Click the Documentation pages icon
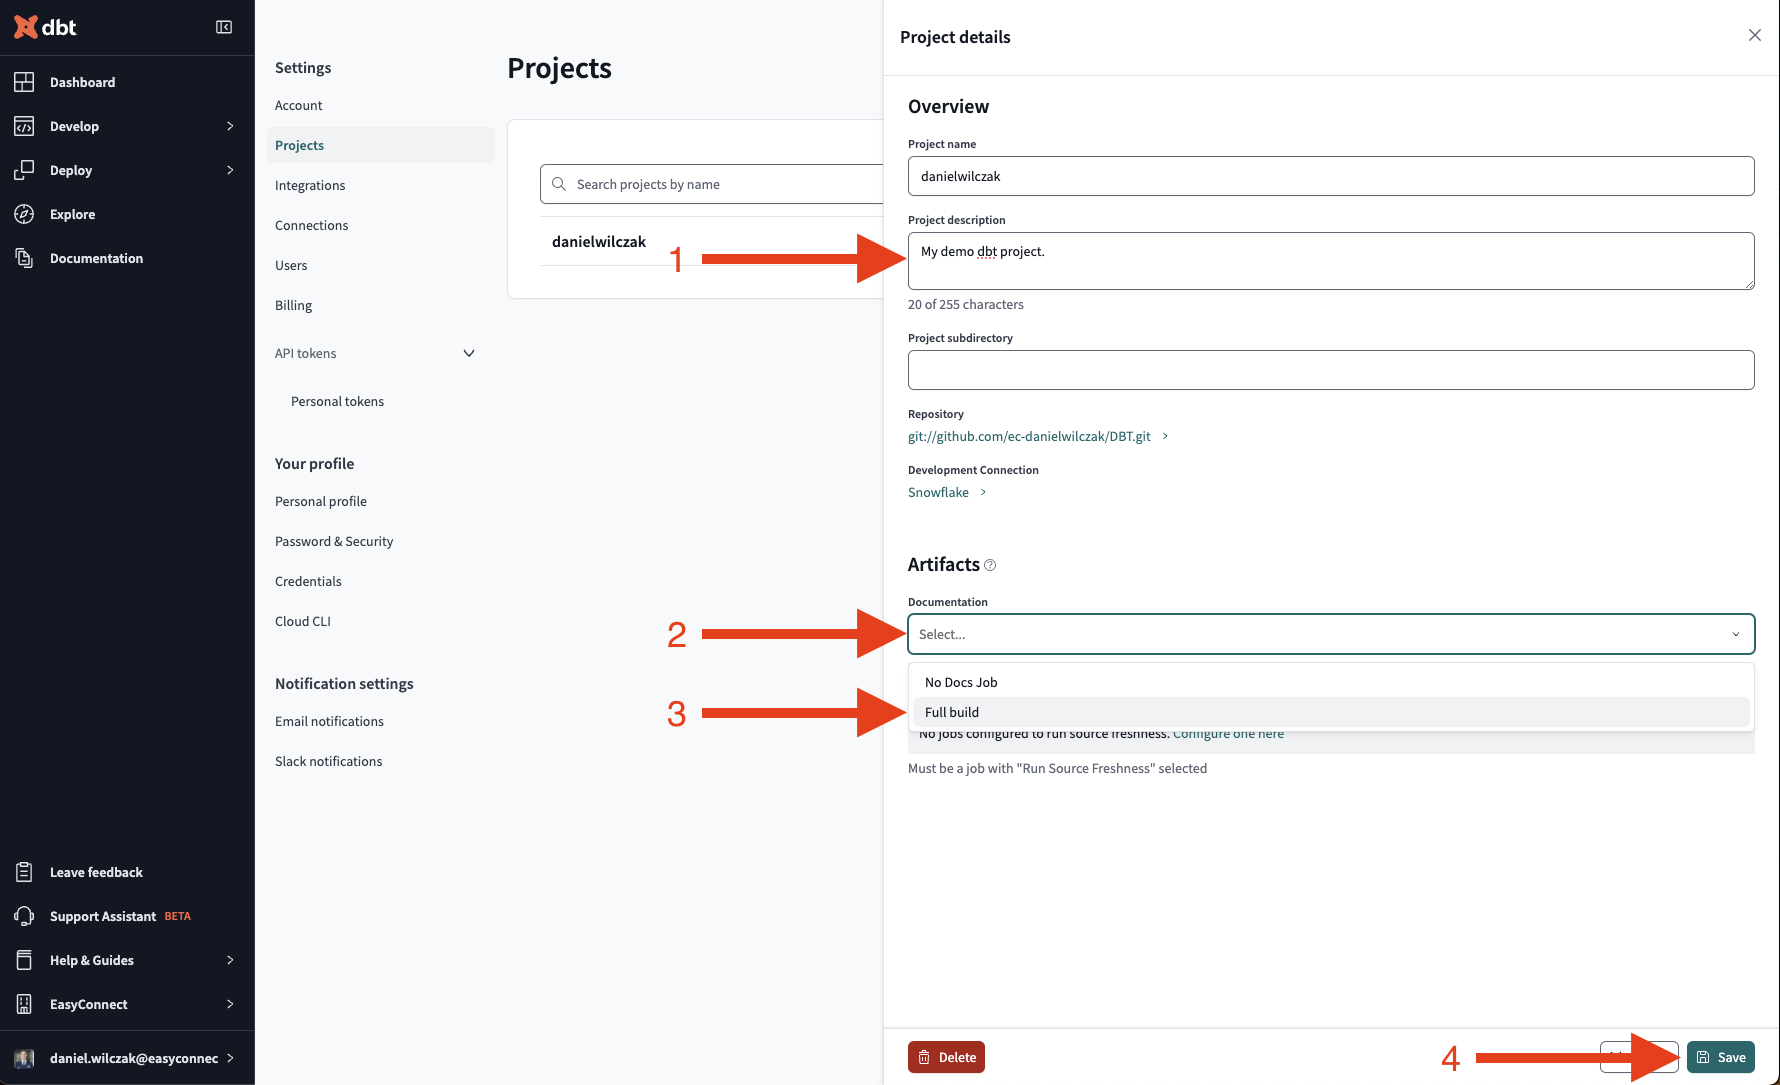 tap(24, 258)
